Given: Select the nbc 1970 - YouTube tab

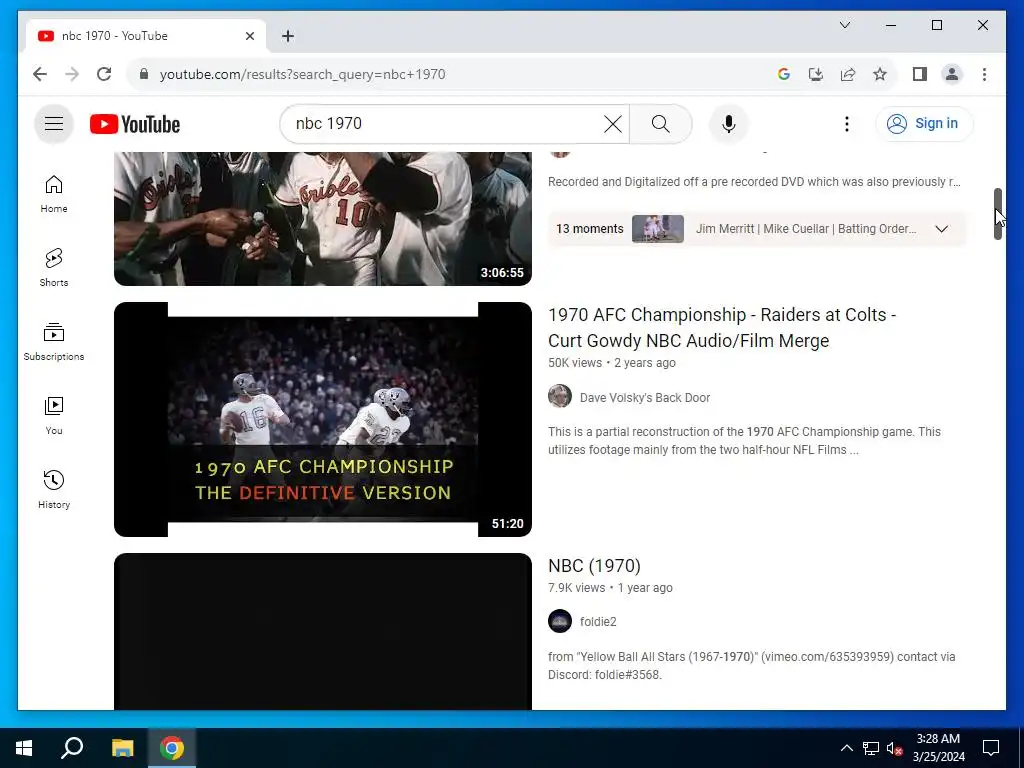Looking at the screenshot, I should point(146,36).
